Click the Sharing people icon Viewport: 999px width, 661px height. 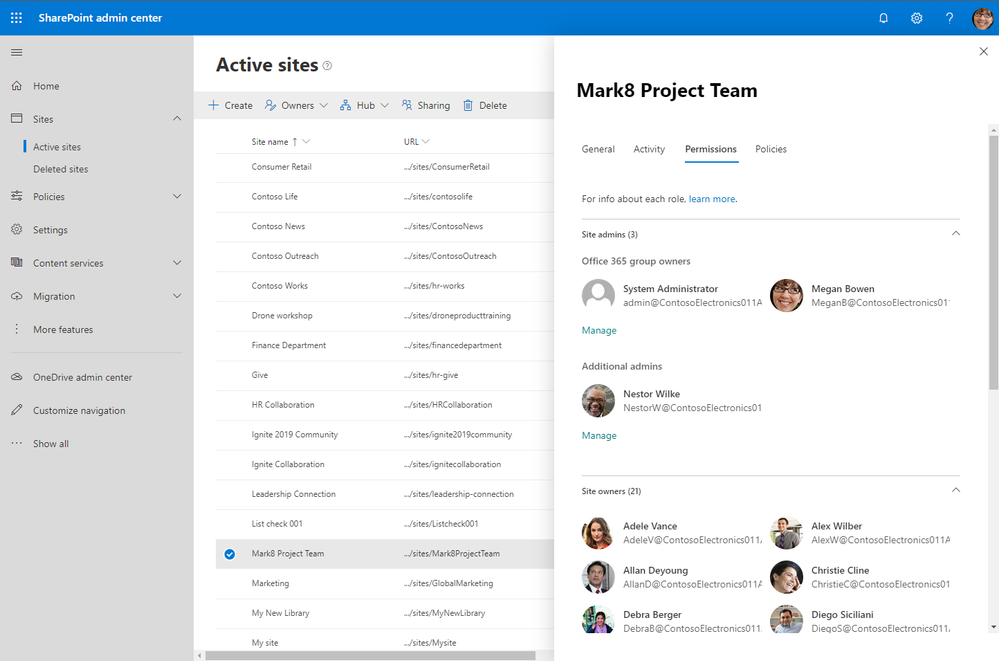[x=406, y=105]
